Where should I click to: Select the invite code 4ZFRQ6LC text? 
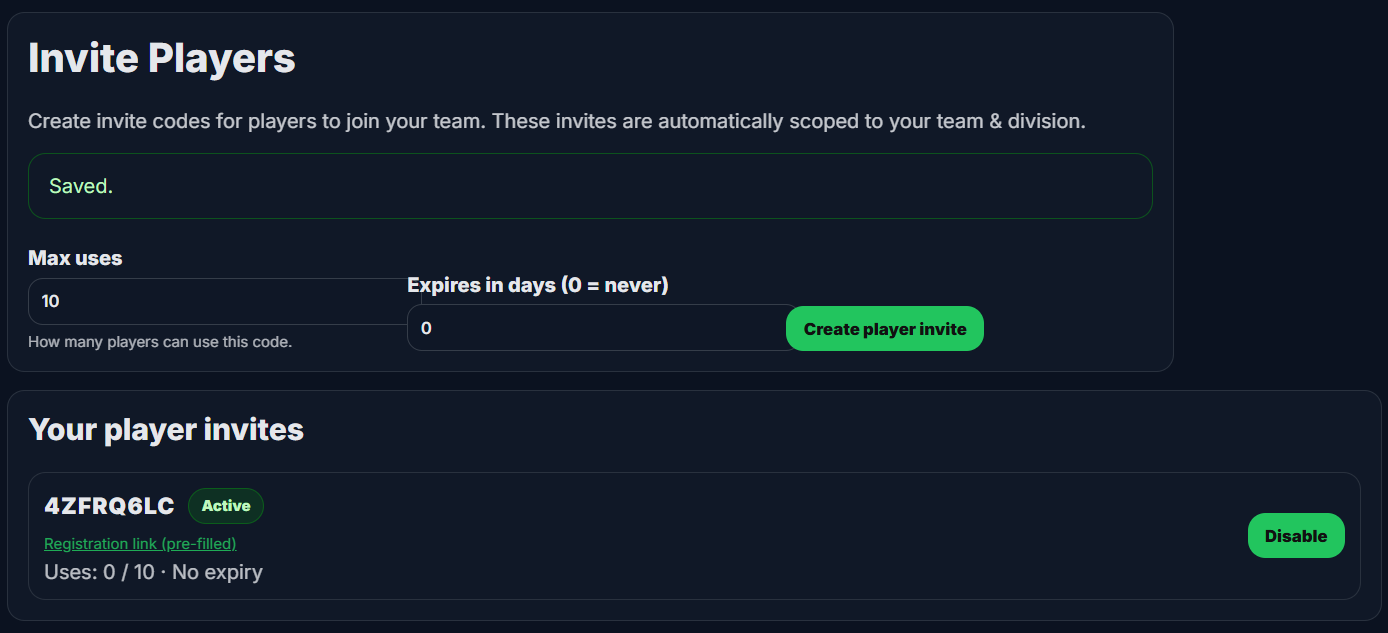109,506
